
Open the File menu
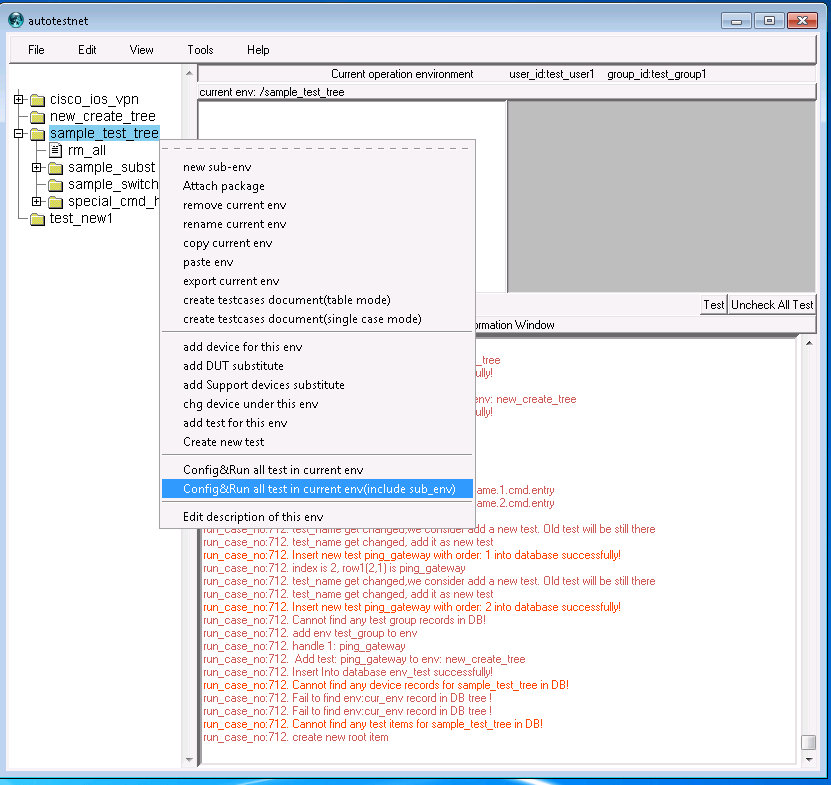point(36,50)
